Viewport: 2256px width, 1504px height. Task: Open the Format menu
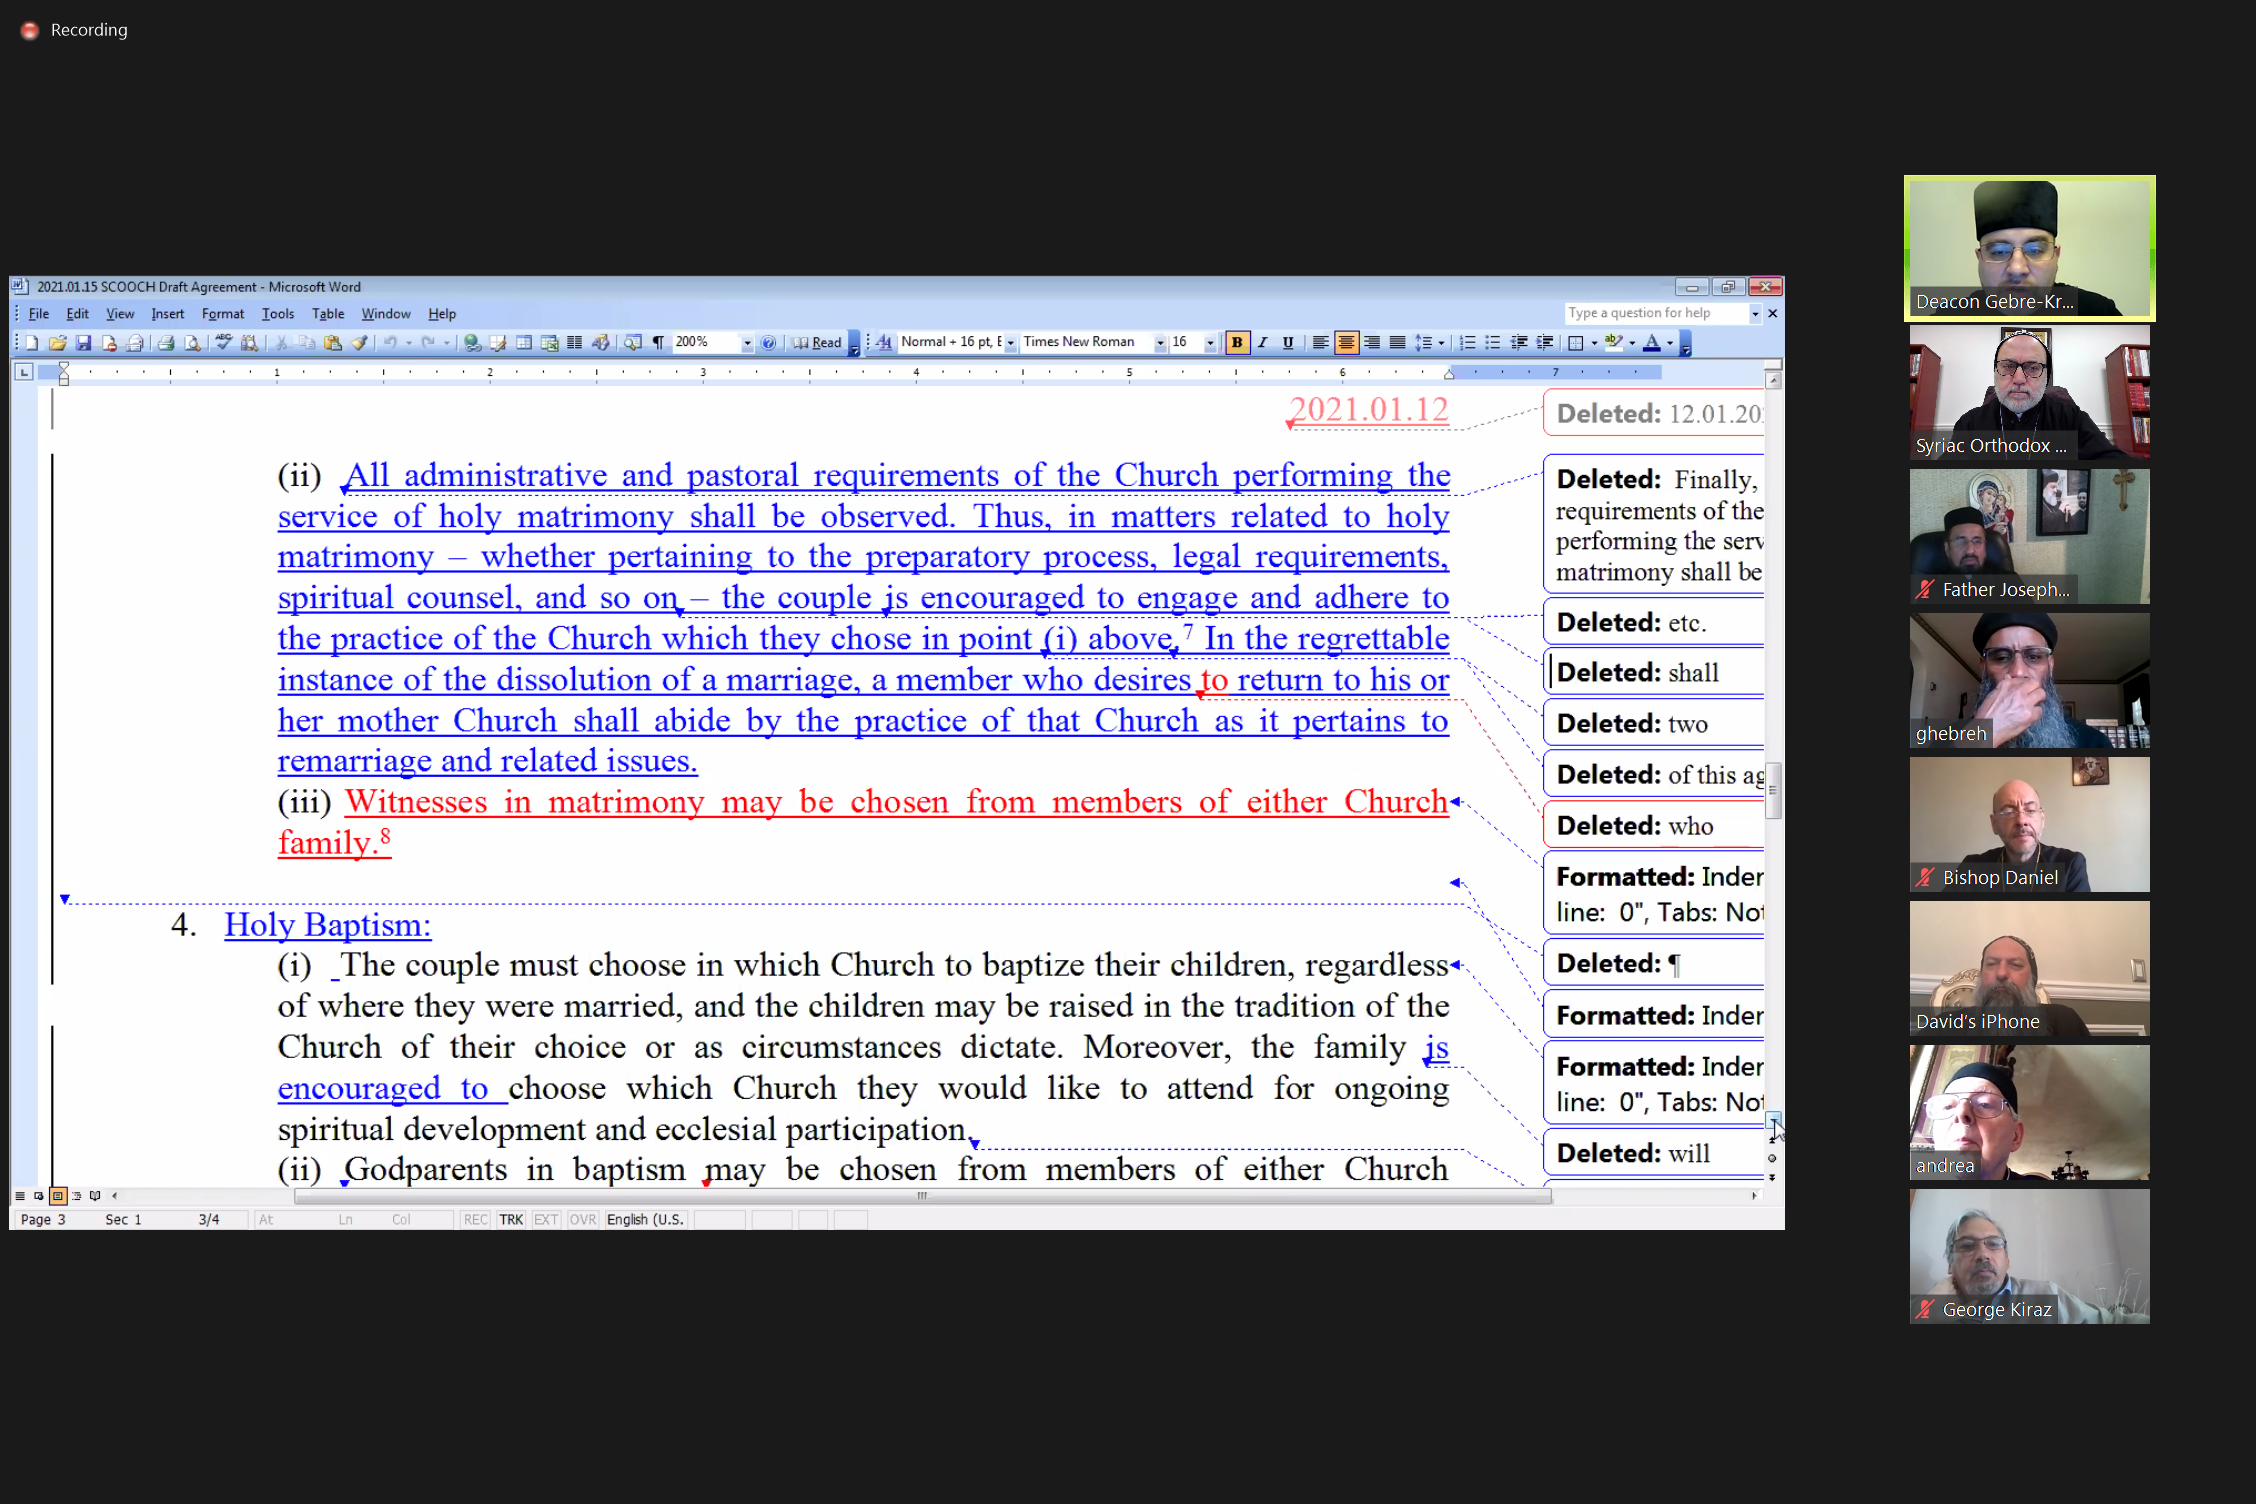coord(222,314)
